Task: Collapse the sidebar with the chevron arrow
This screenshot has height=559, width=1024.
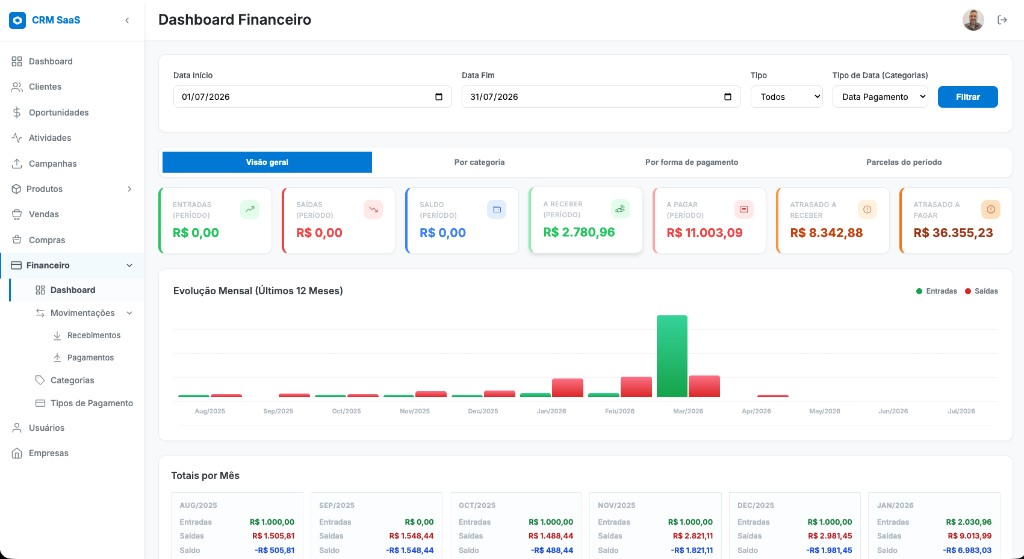Action: pos(127,20)
